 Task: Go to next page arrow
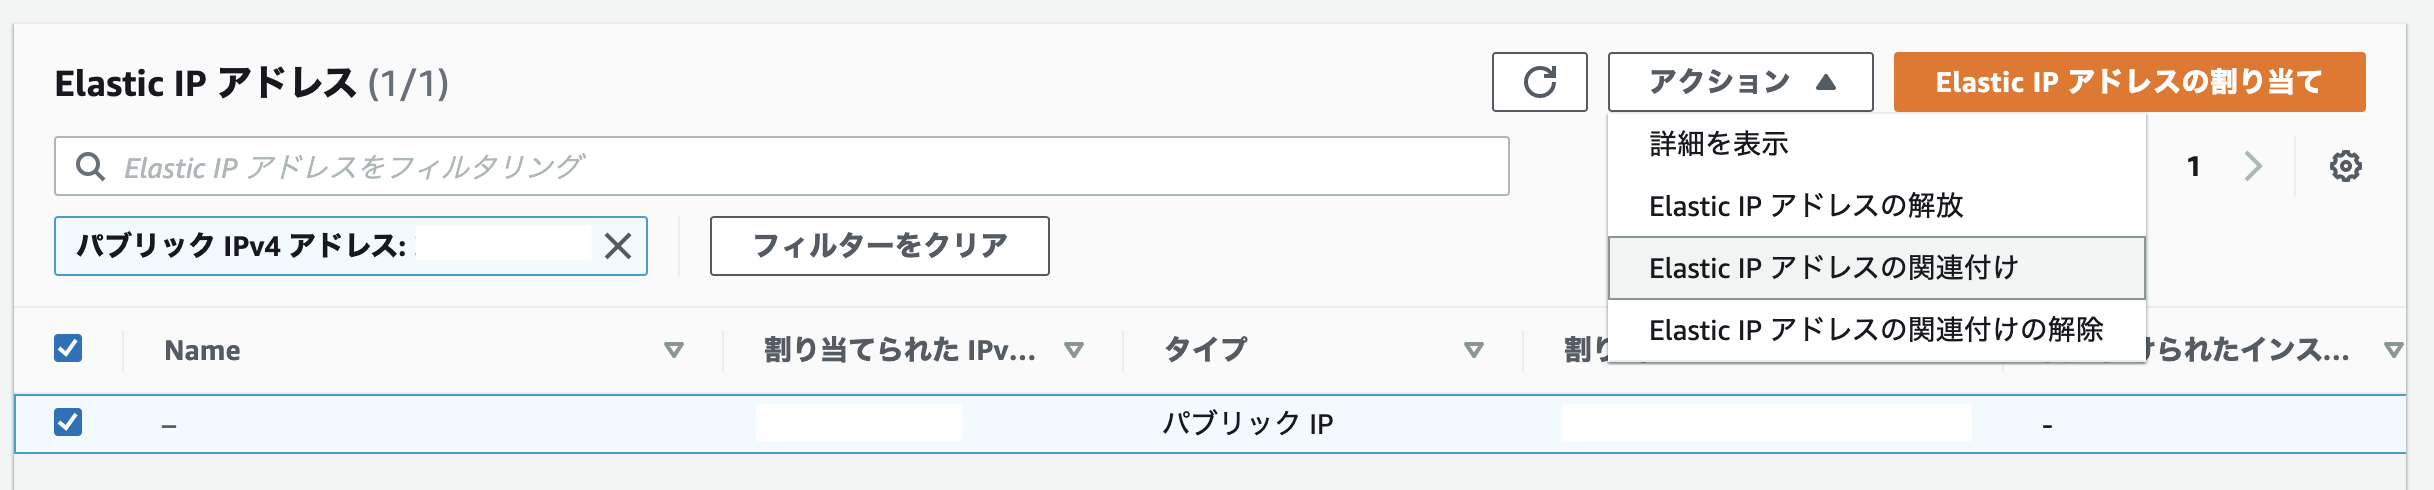pos(2253,166)
